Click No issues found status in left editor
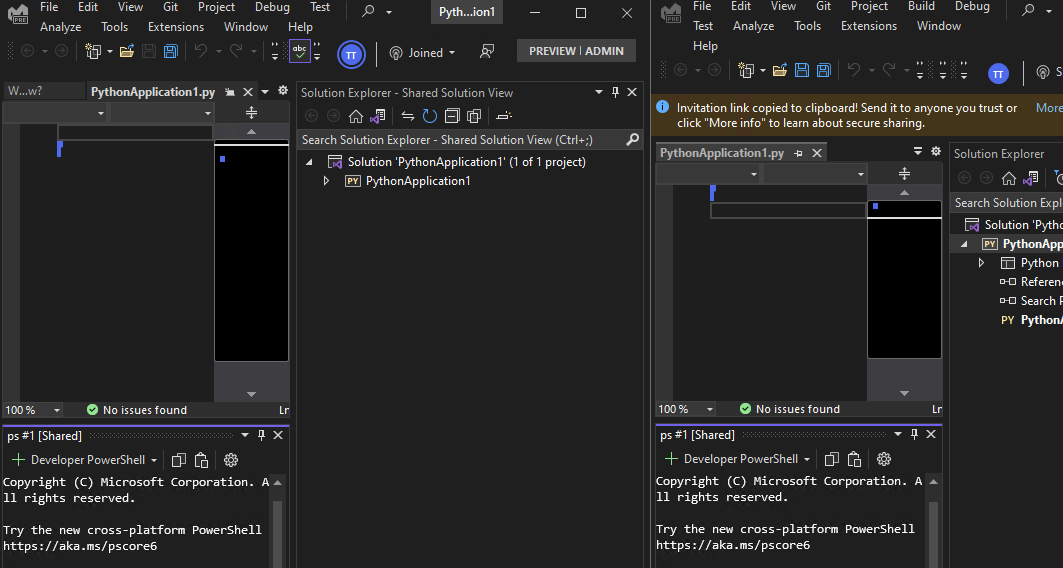Viewport: 1063px width, 568px height. [137, 410]
